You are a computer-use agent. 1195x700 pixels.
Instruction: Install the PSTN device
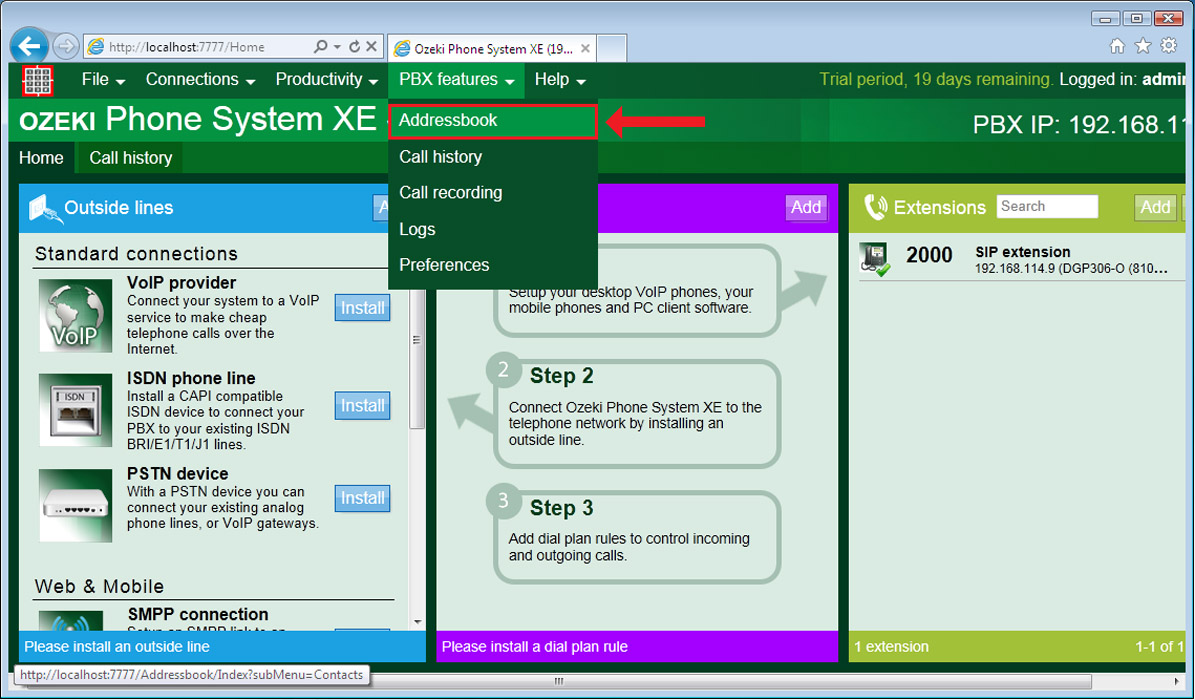[363, 499]
